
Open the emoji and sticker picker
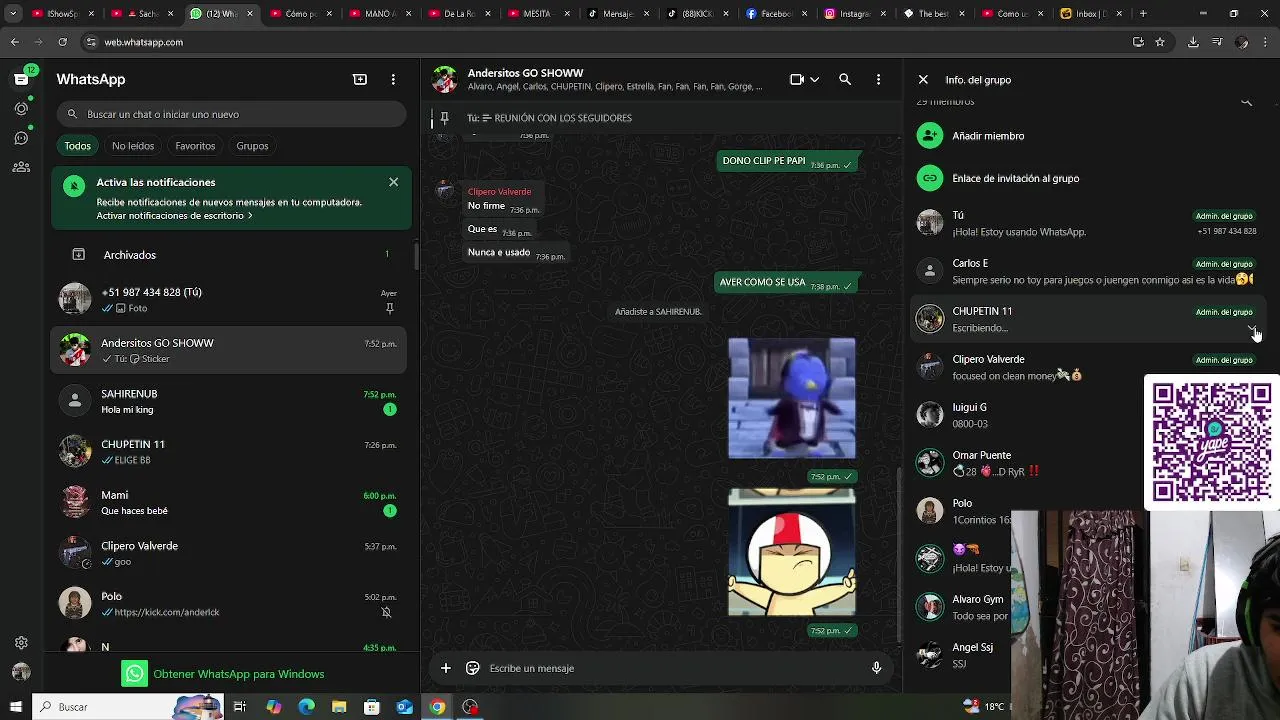(473, 668)
